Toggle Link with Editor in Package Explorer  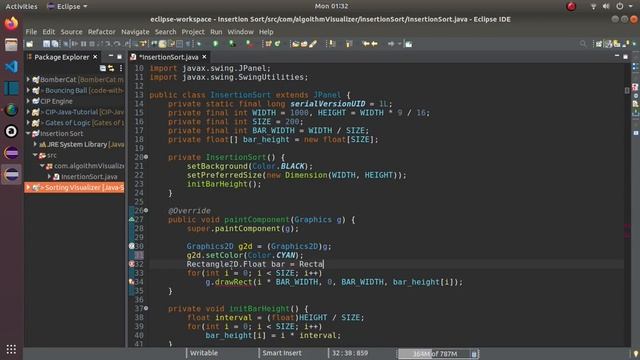pyautogui.click(x=111, y=68)
